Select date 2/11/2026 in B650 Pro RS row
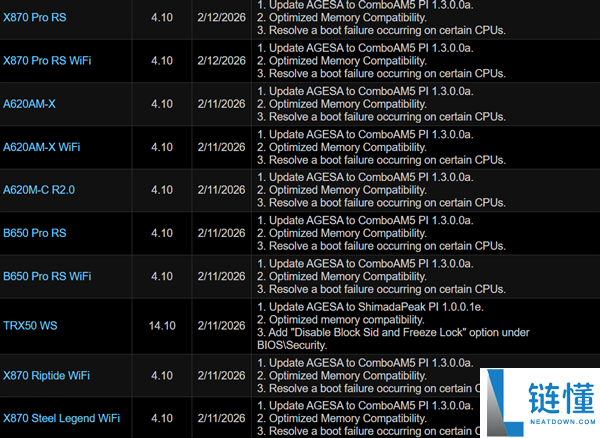Viewport: 600px width, 438px height. coord(222,233)
